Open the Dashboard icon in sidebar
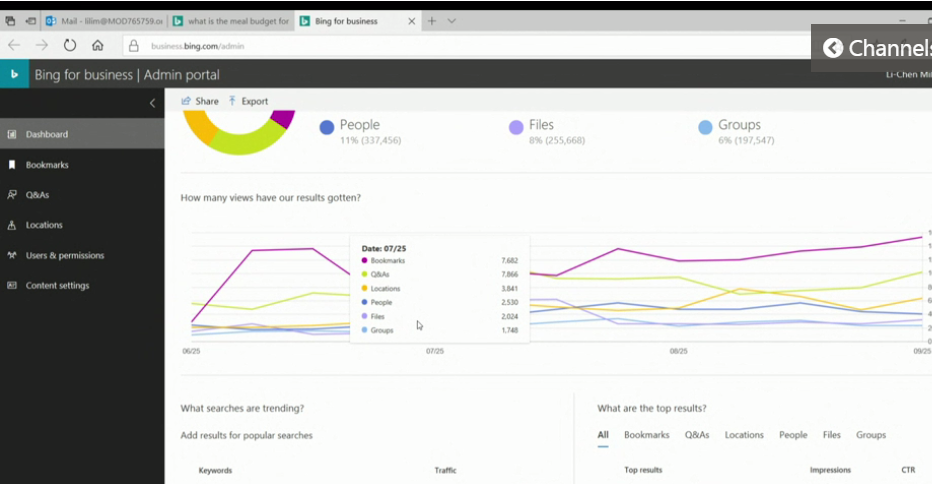Image resolution: width=932 pixels, height=484 pixels. tap(12, 134)
